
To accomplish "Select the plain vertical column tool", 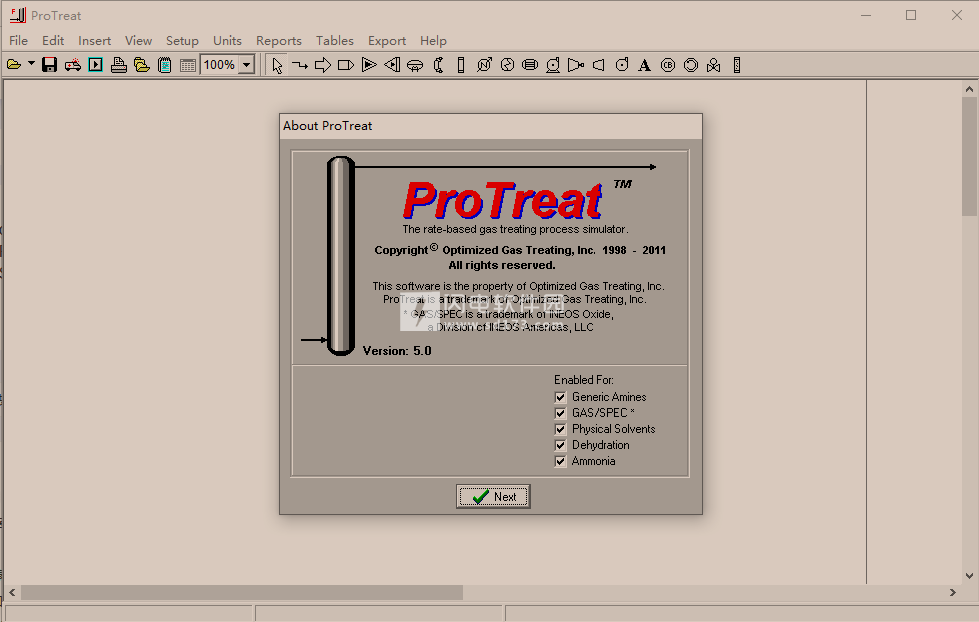I will 461,65.
